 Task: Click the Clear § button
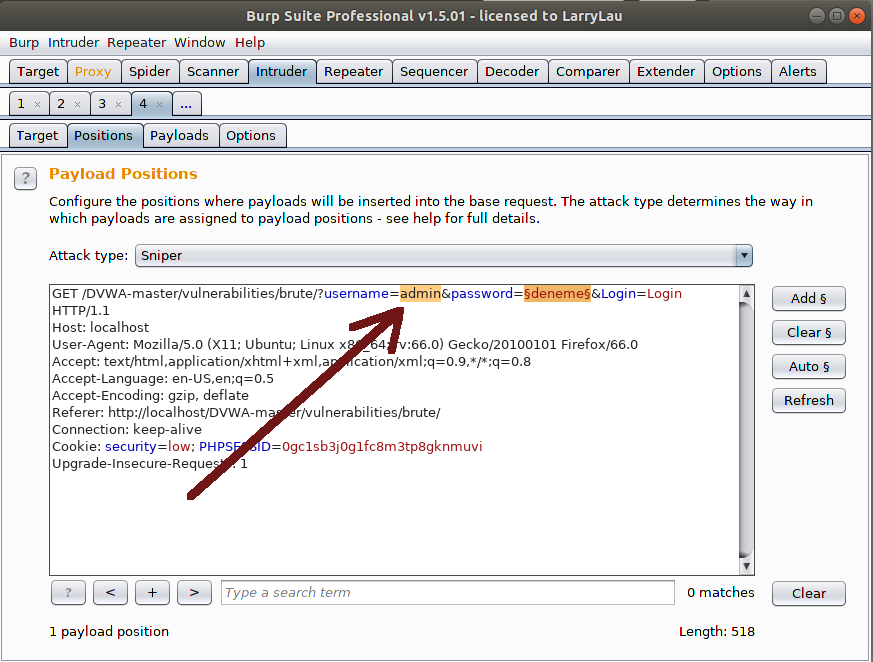pos(808,332)
